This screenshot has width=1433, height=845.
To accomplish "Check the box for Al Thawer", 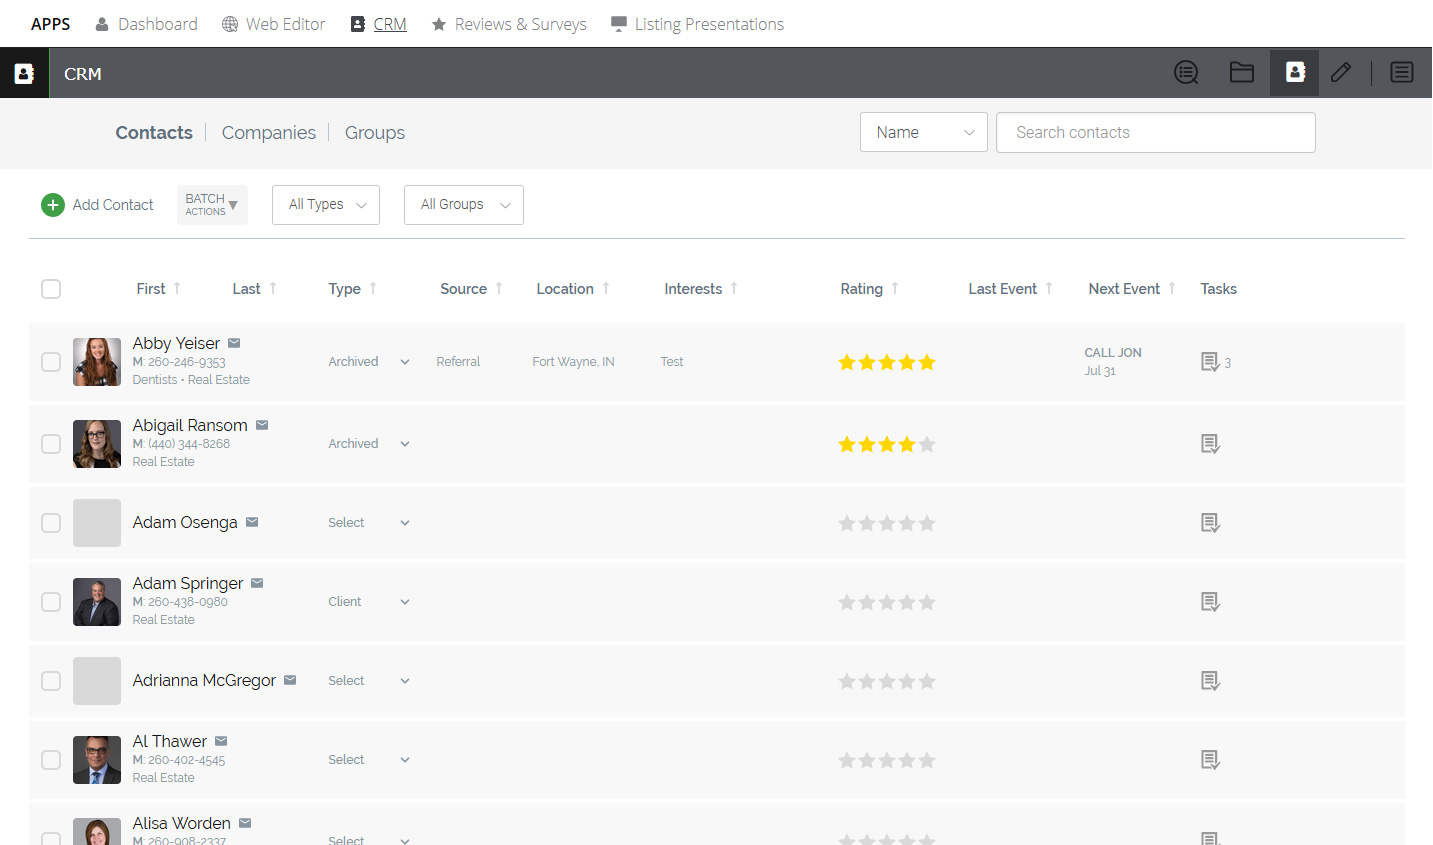I will click(51, 760).
